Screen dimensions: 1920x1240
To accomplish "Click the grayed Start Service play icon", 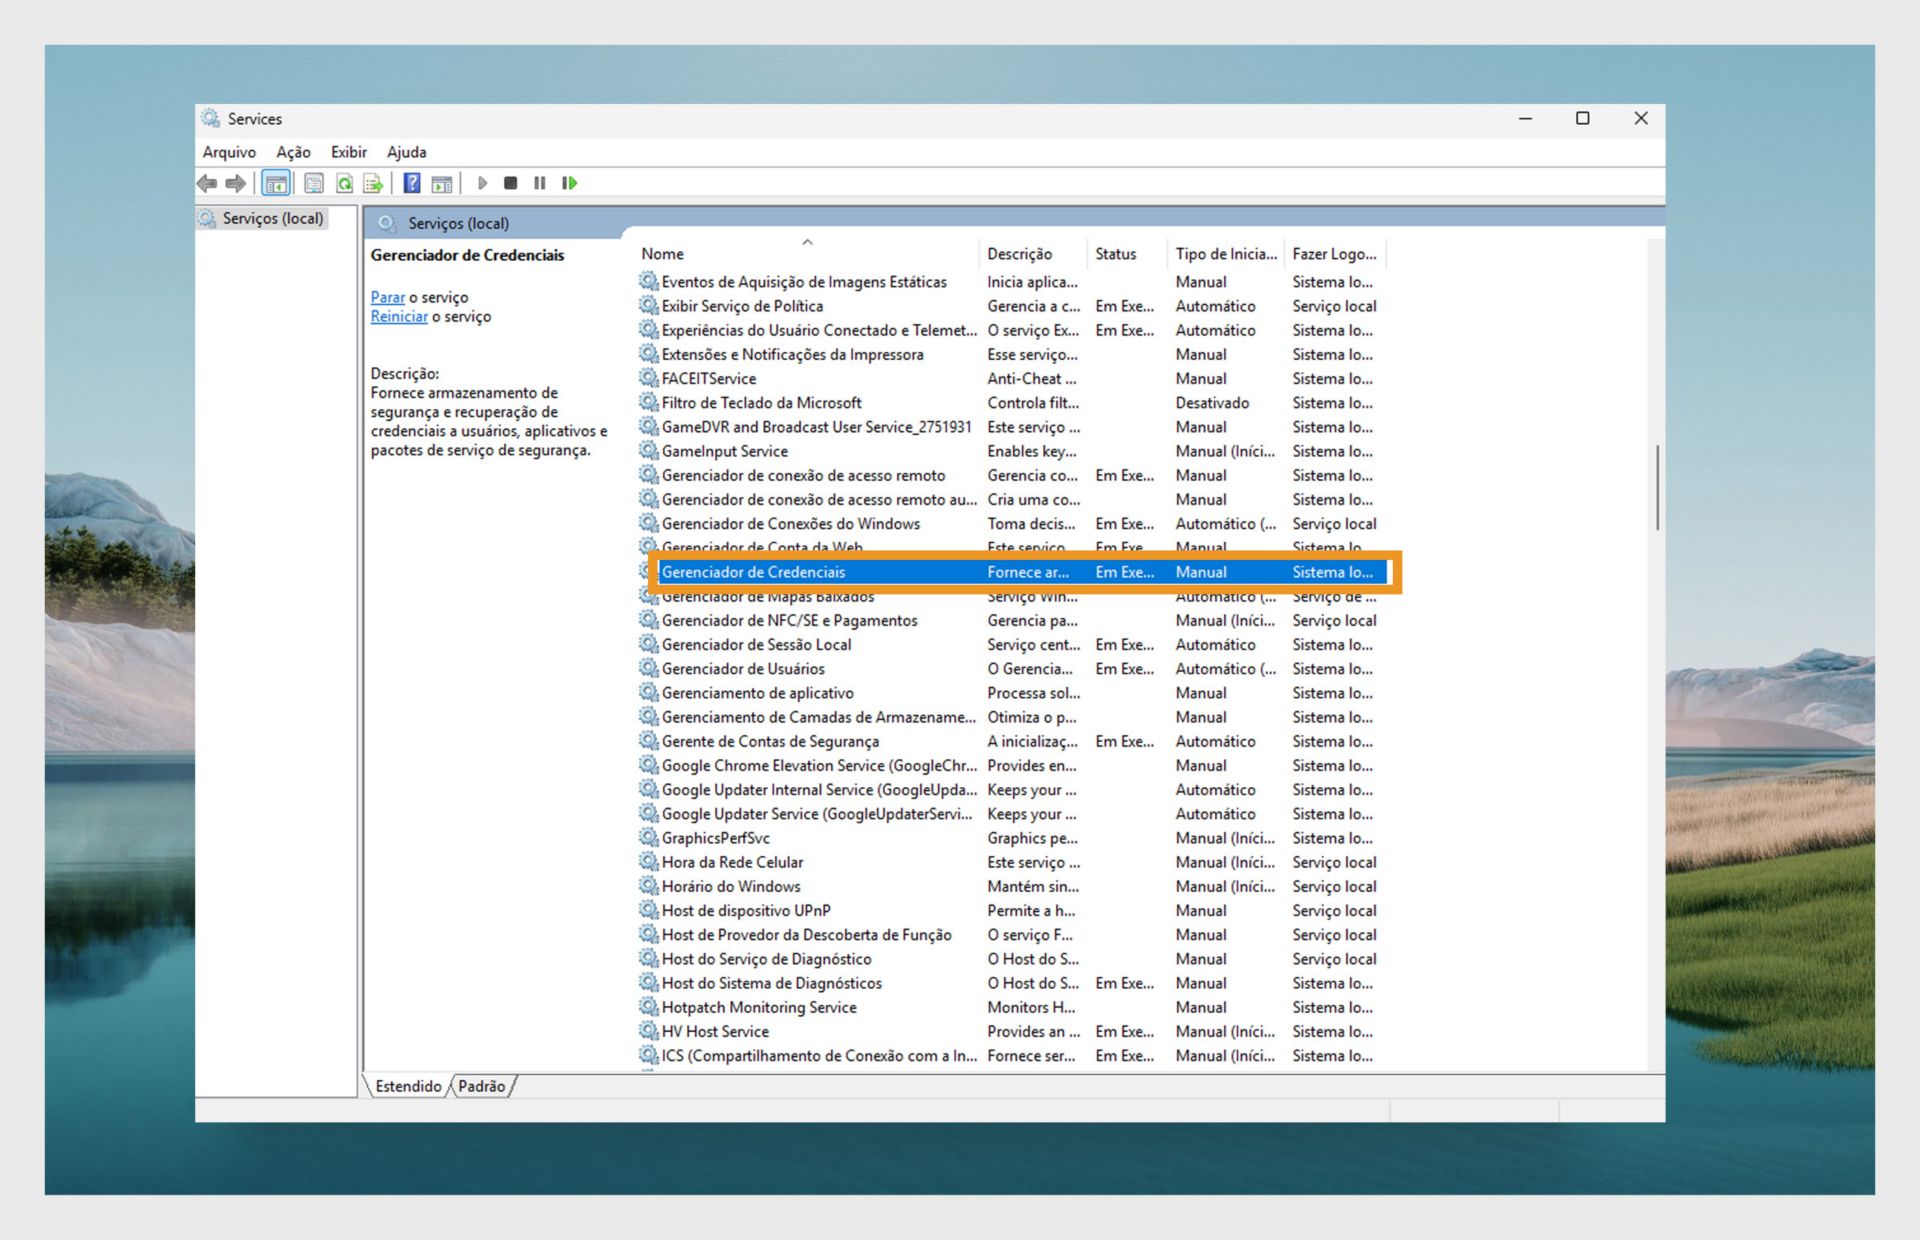I will pos(482,183).
